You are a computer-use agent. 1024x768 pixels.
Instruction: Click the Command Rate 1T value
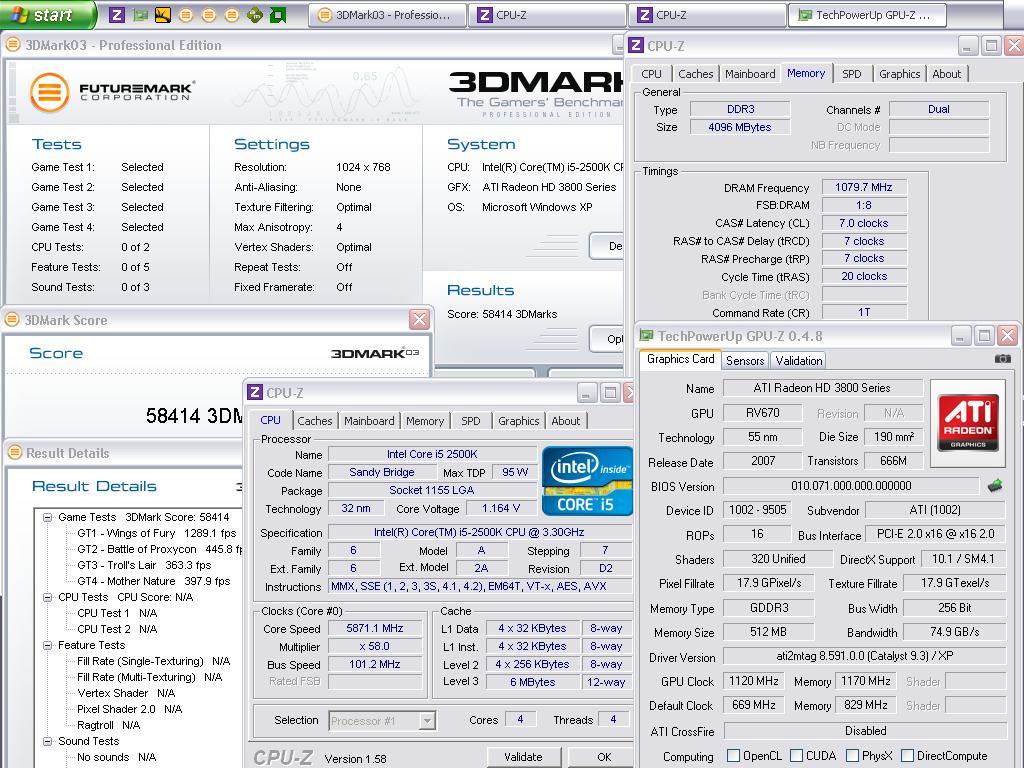(x=863, y=312)
